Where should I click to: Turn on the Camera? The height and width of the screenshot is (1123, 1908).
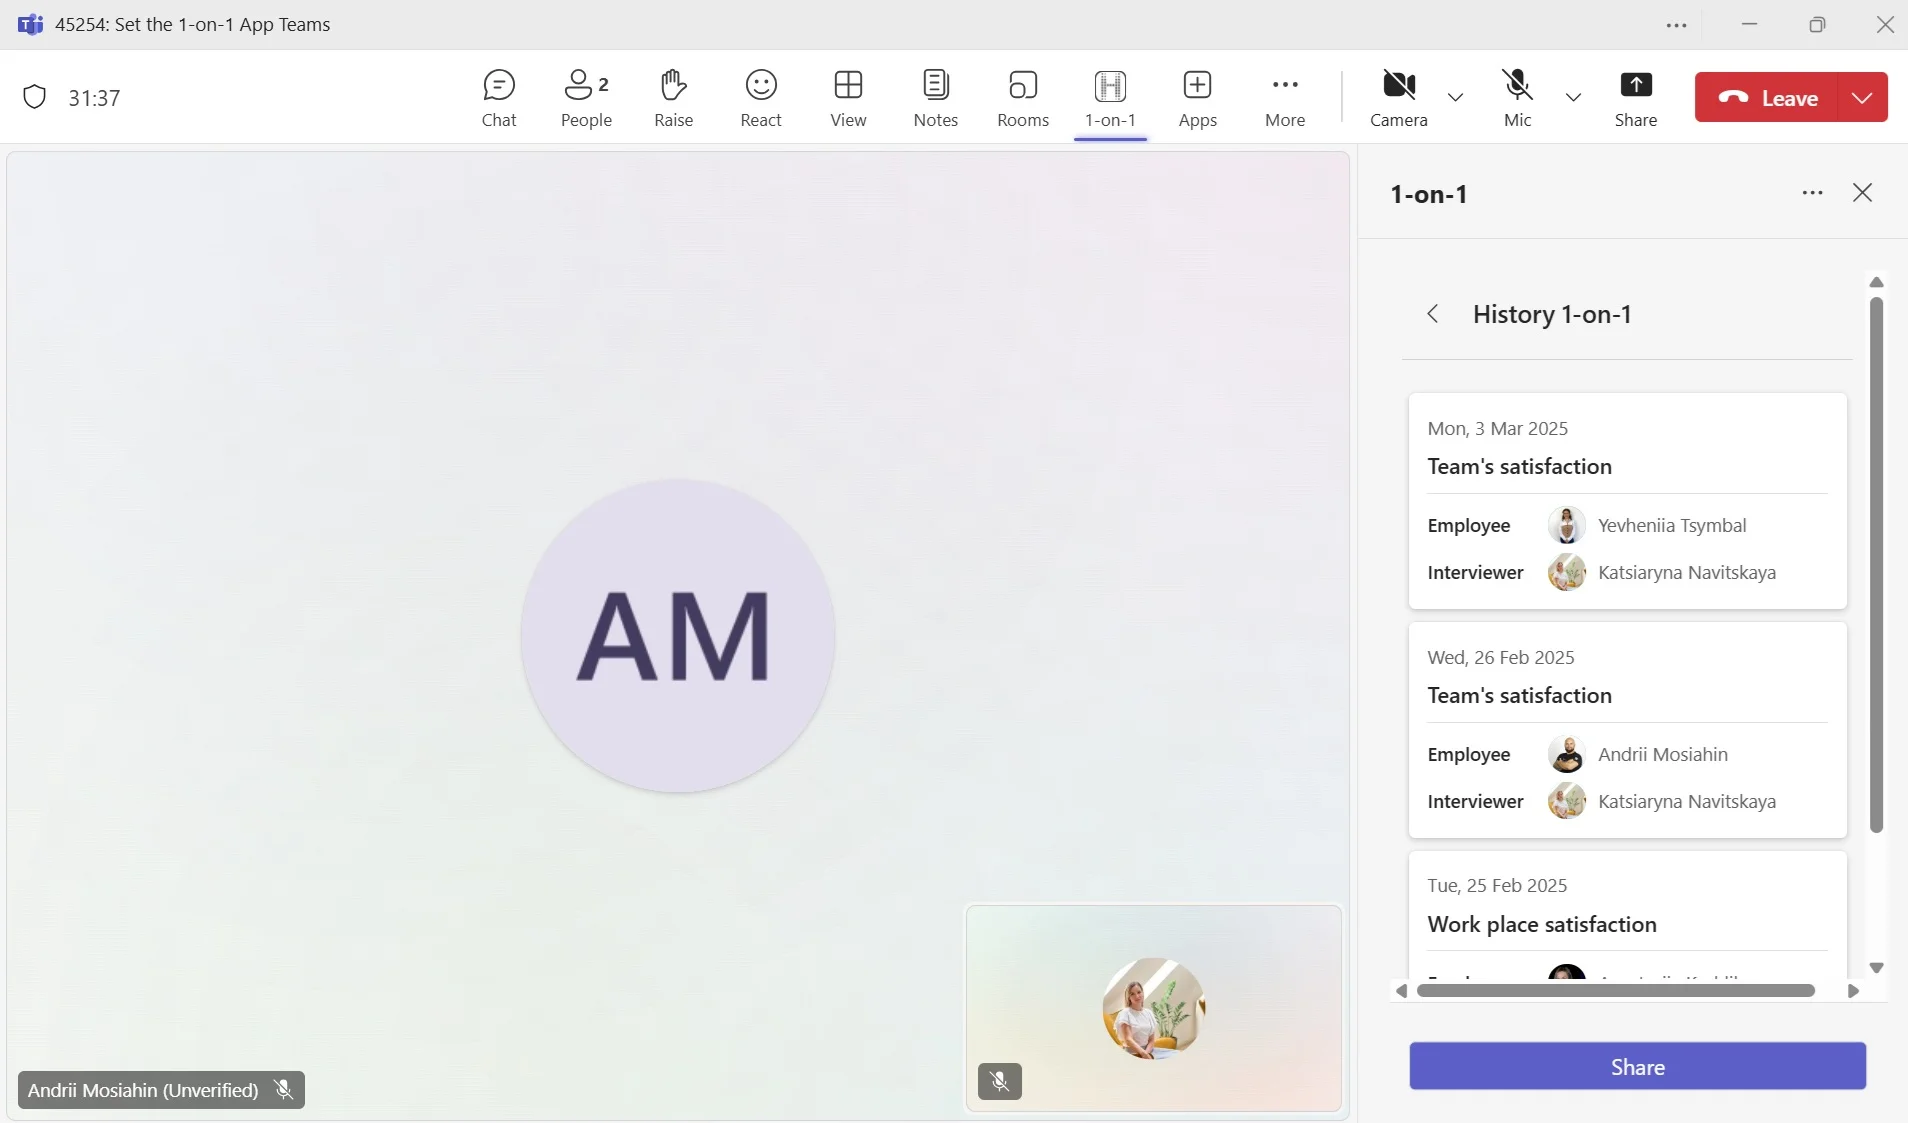(1398, 98)
